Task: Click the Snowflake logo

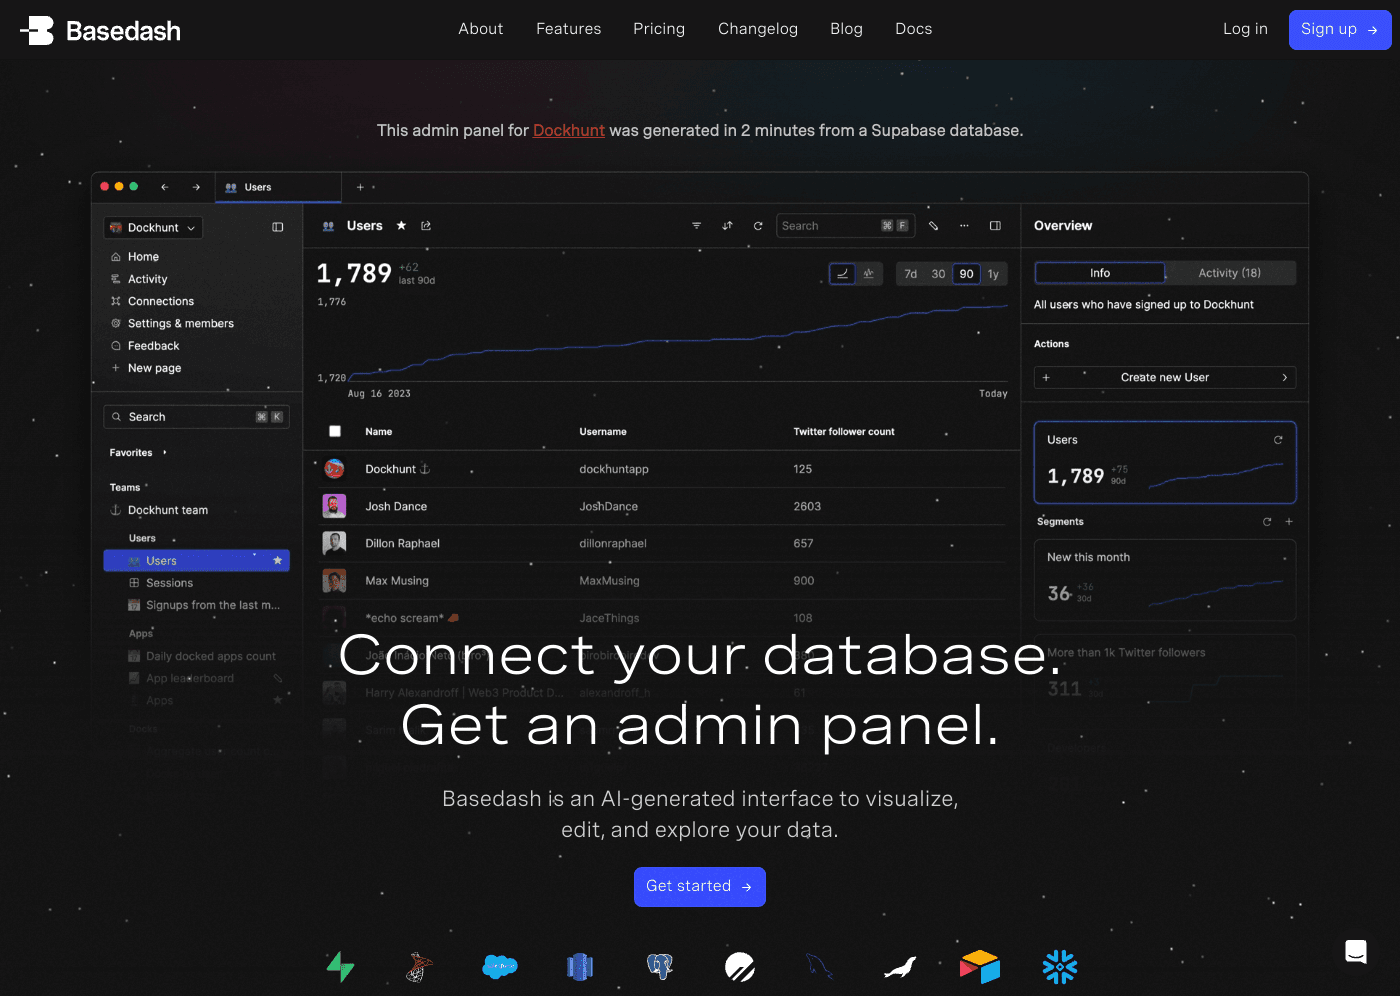Action: pos(1060,966)
